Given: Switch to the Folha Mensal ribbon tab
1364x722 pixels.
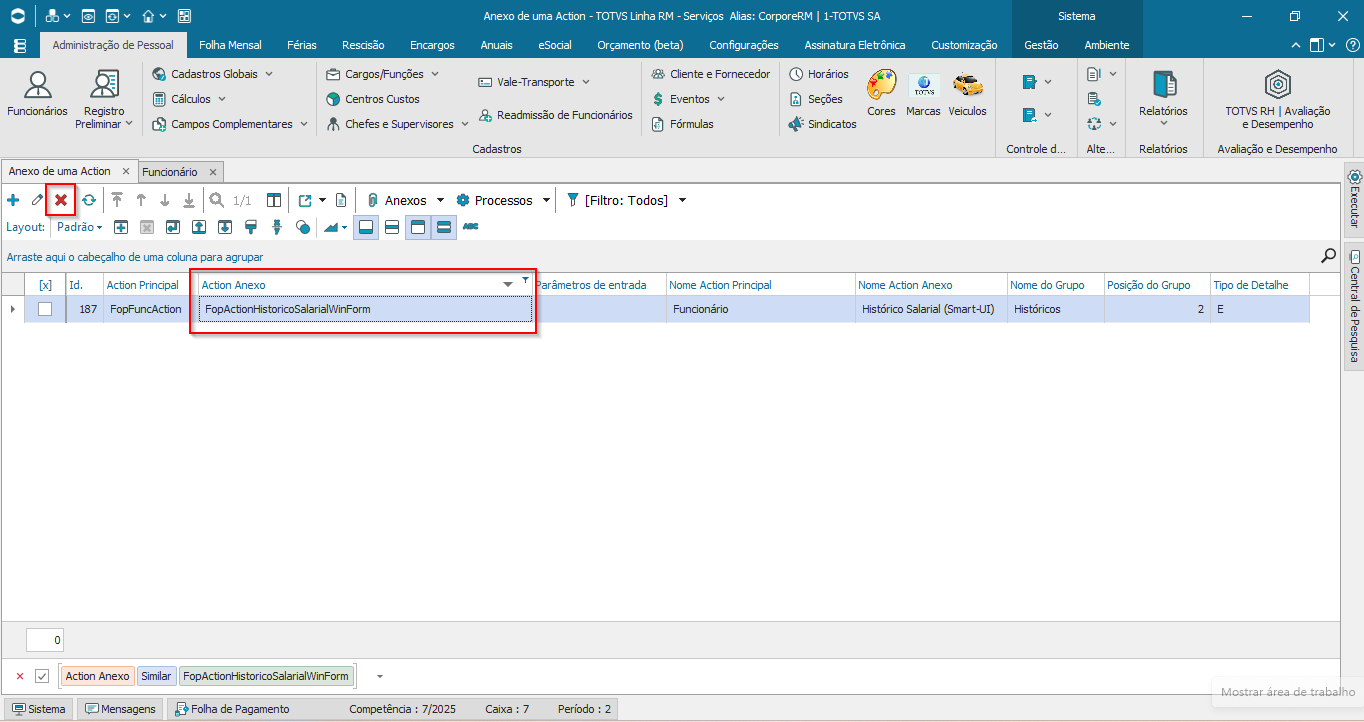Looking at the screenshot, I should (230, 45).
